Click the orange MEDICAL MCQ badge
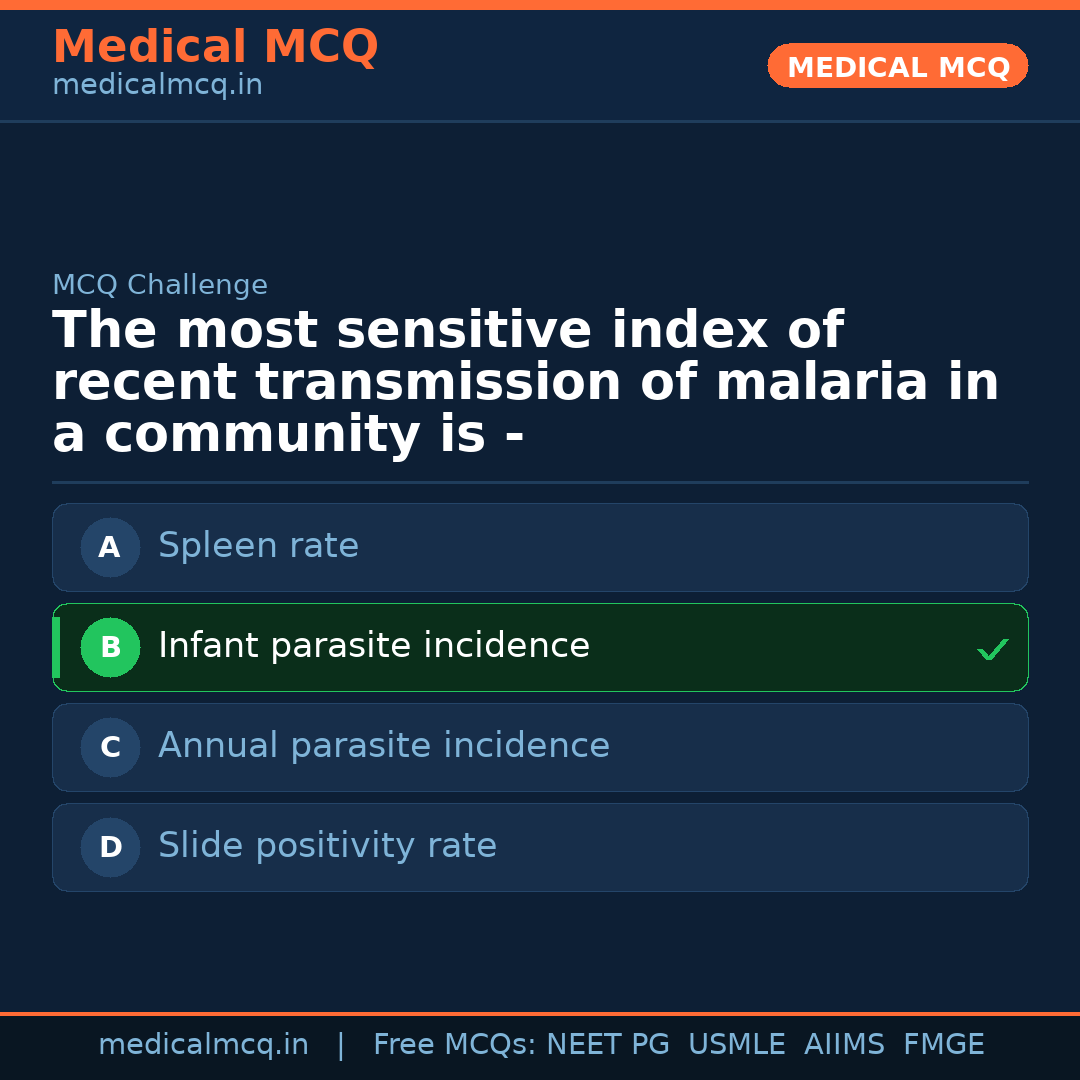Image resolution: width=1080 pixels, height=1080 pixels. pyautogui.click(x=897, y=66)
